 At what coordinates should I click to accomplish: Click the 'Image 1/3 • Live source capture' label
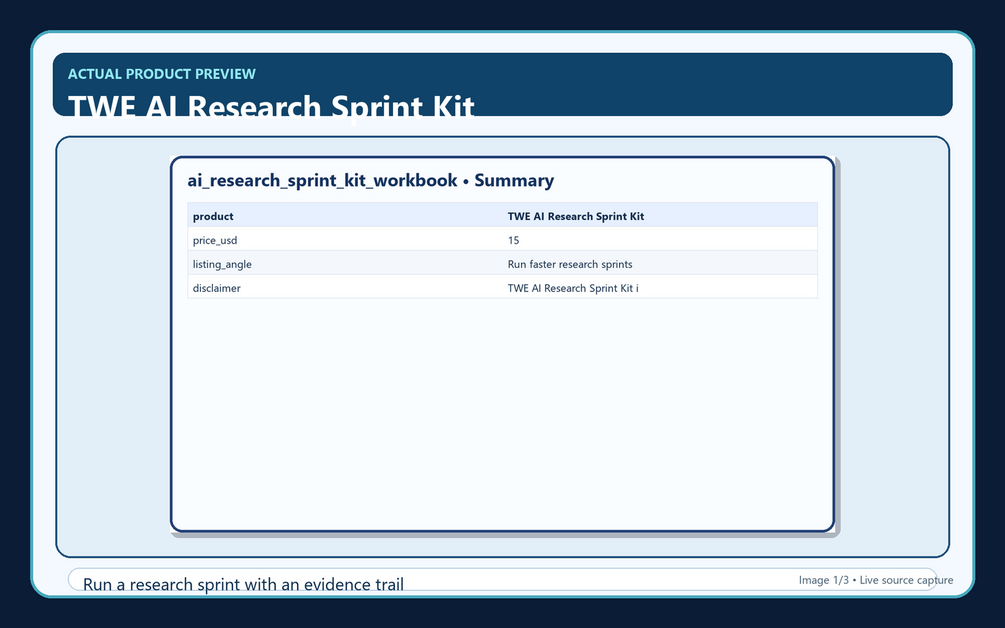[876, 580]
